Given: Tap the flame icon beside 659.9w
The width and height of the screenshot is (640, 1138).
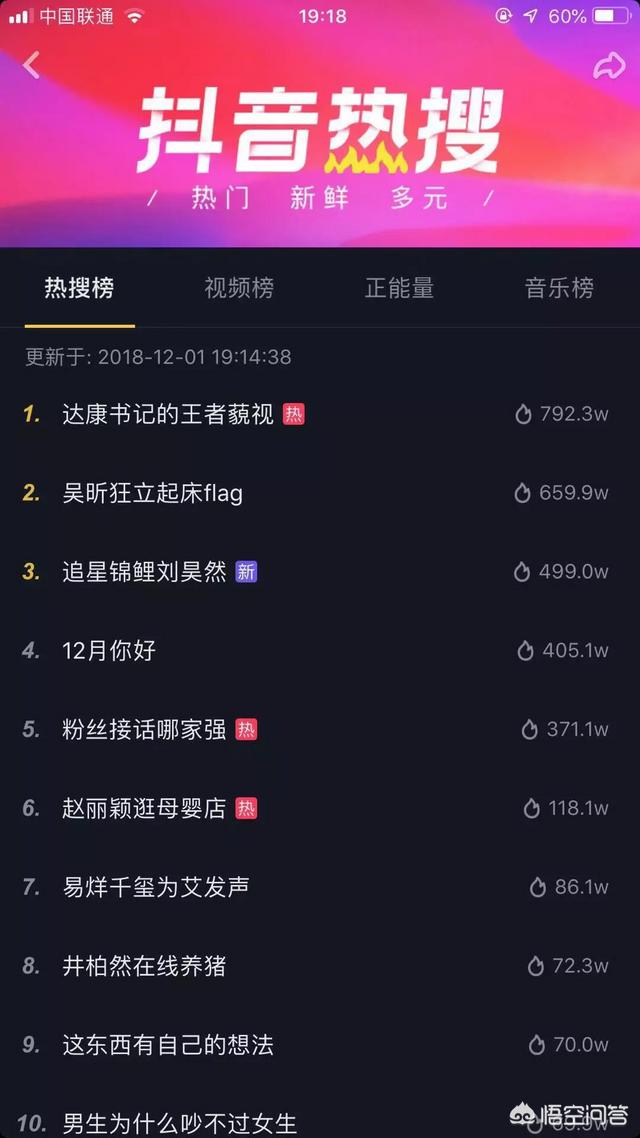Looking at the screenshot, I should [x=522, y=494].
